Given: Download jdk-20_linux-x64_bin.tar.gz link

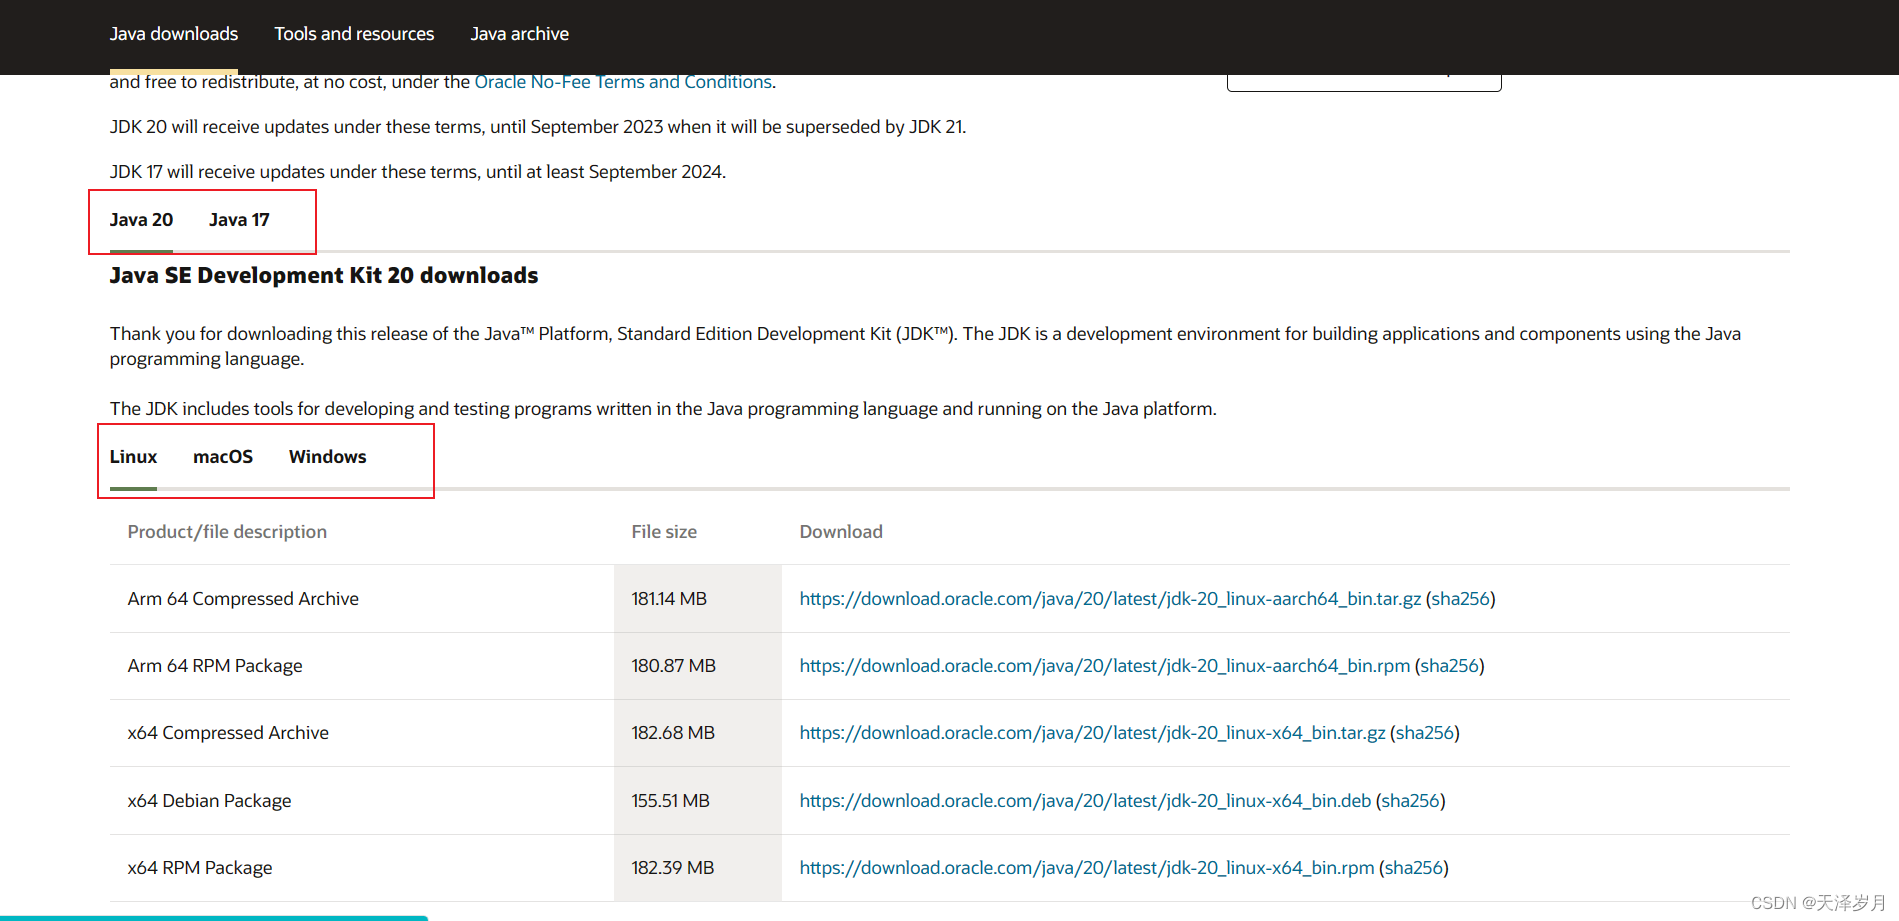Looking at the screenshot, I should (x=1093, y=733).
